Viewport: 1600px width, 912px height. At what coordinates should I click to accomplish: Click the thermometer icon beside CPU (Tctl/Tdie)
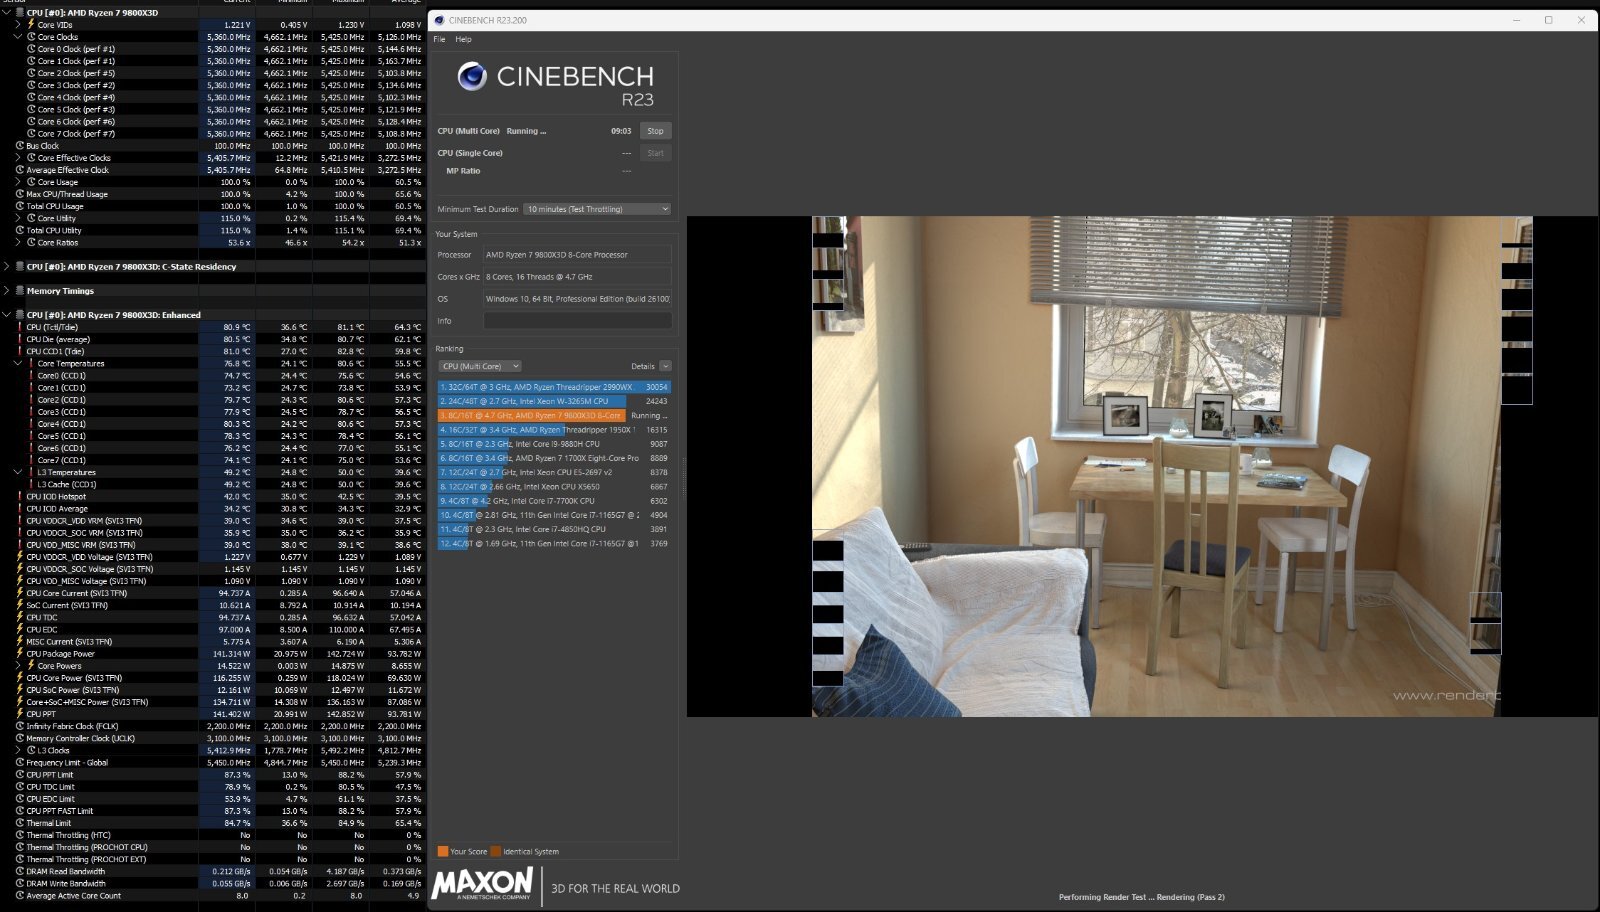tap(20, 327)
